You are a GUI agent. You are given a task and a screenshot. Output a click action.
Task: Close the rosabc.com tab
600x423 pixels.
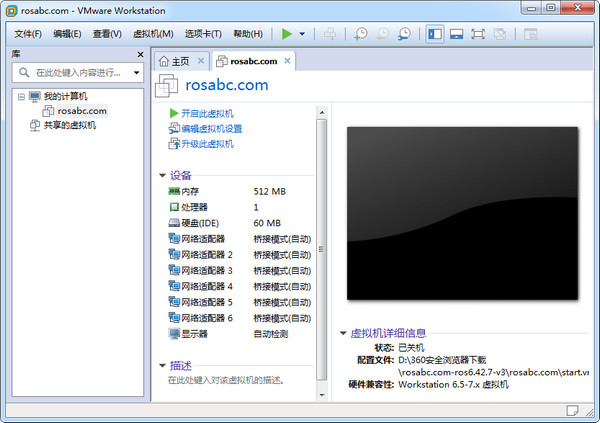[288, 60]
